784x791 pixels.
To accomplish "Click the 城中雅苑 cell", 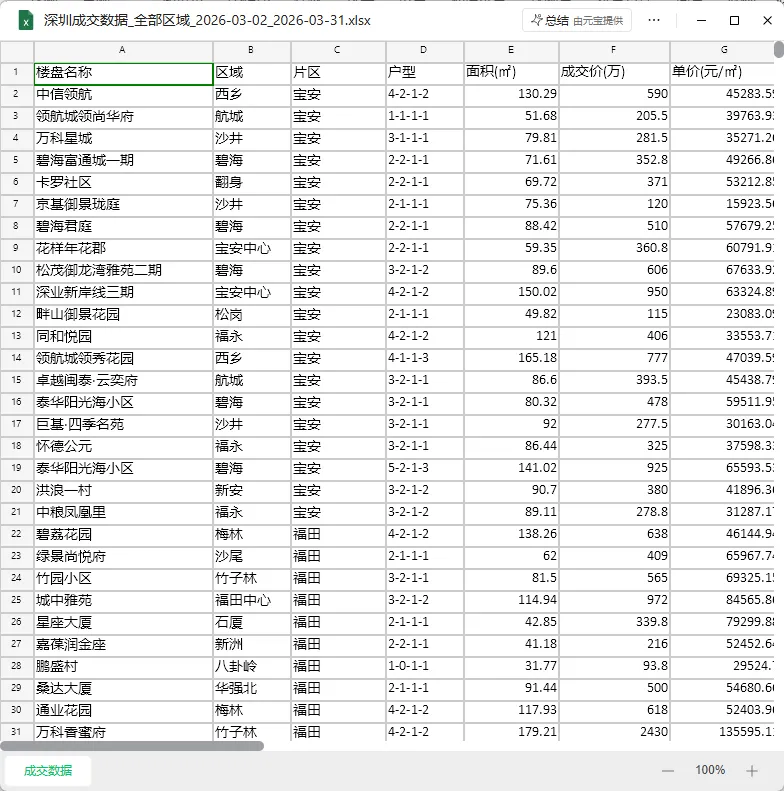I will 123,600.
